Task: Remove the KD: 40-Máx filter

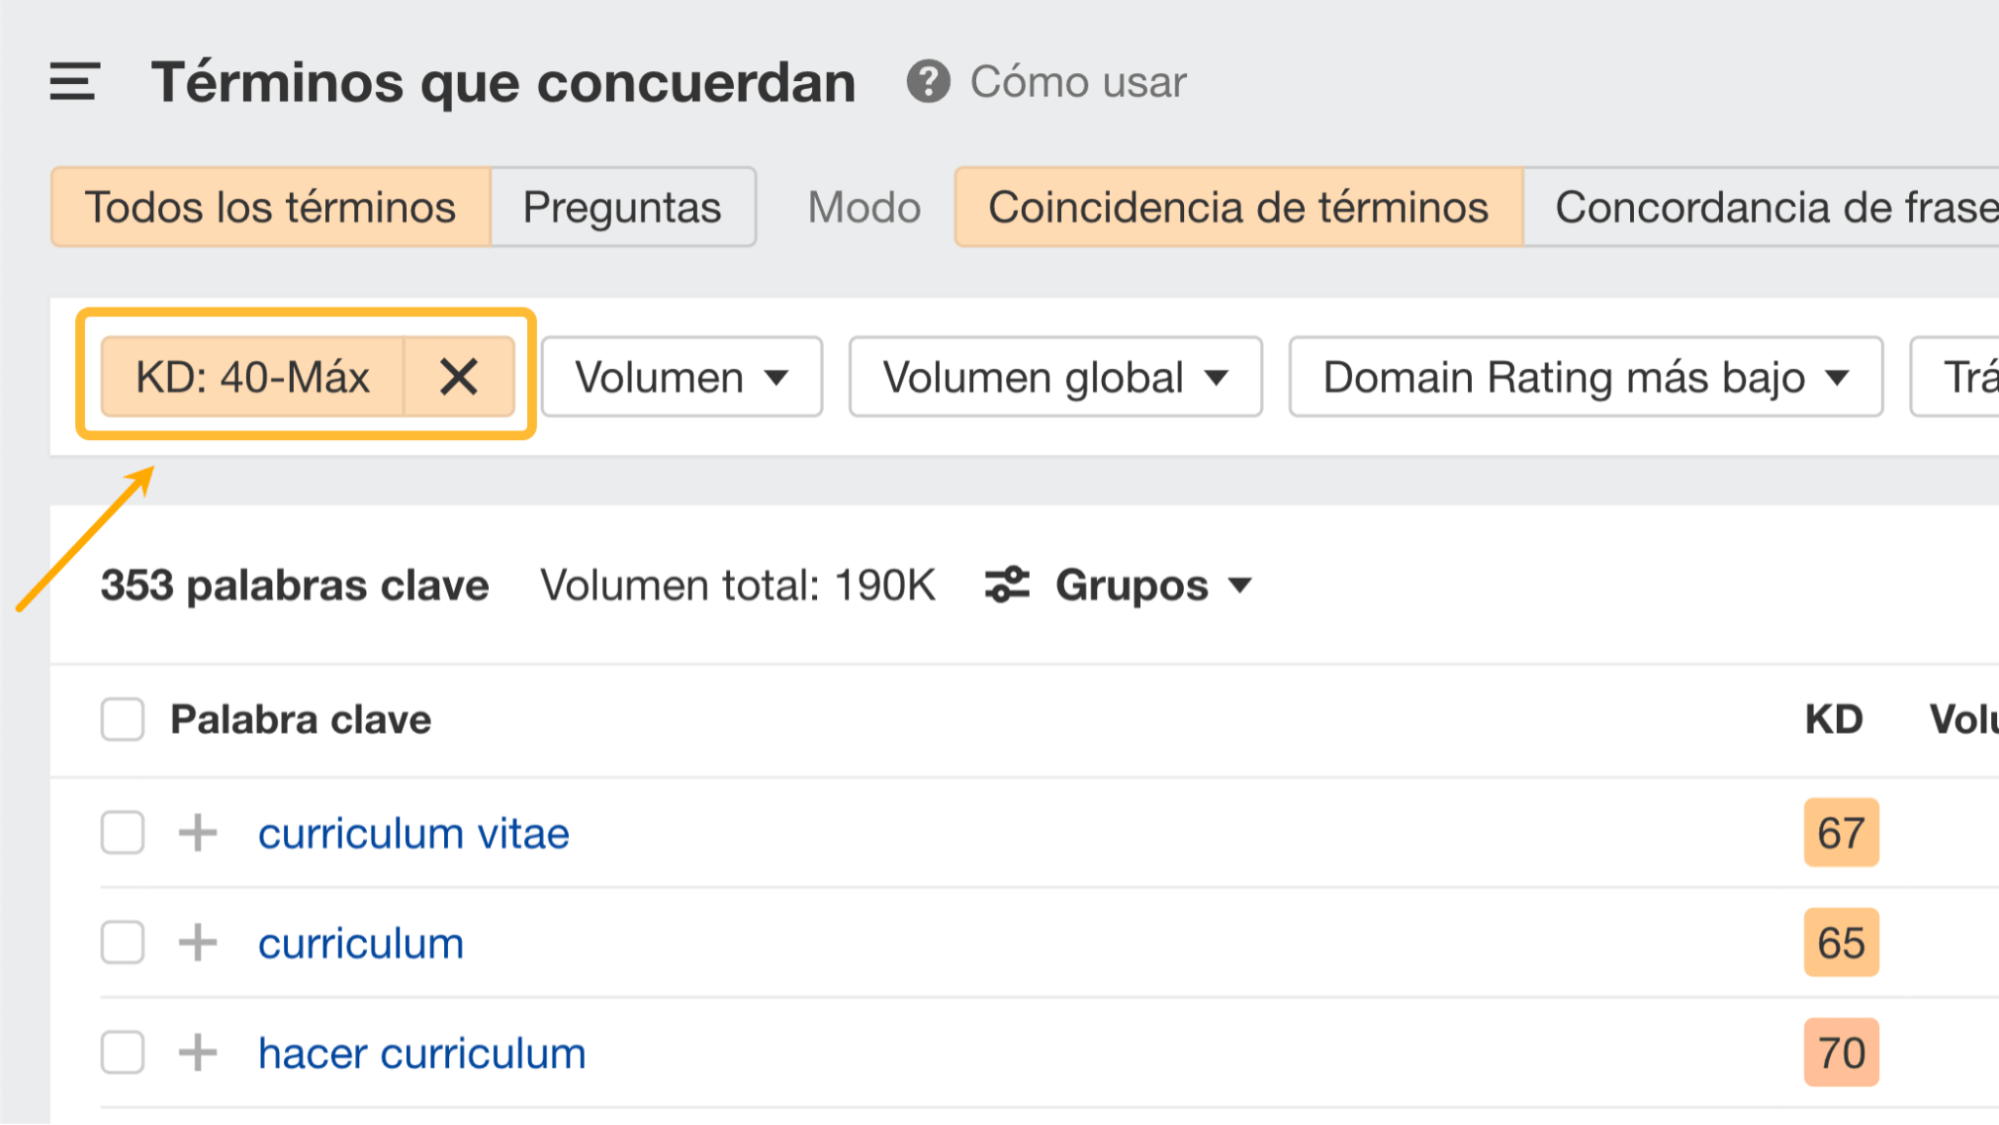Action: tap(460, 377)
